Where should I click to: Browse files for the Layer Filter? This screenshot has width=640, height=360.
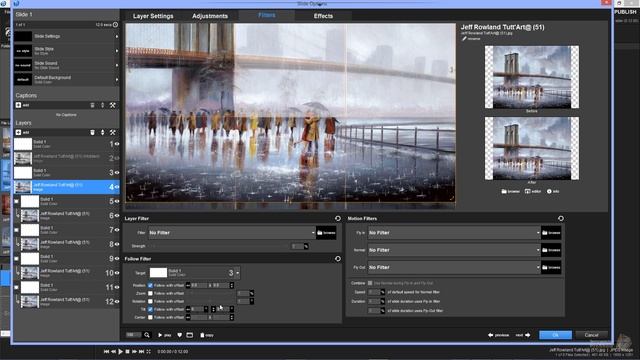(x=326, y=233)
